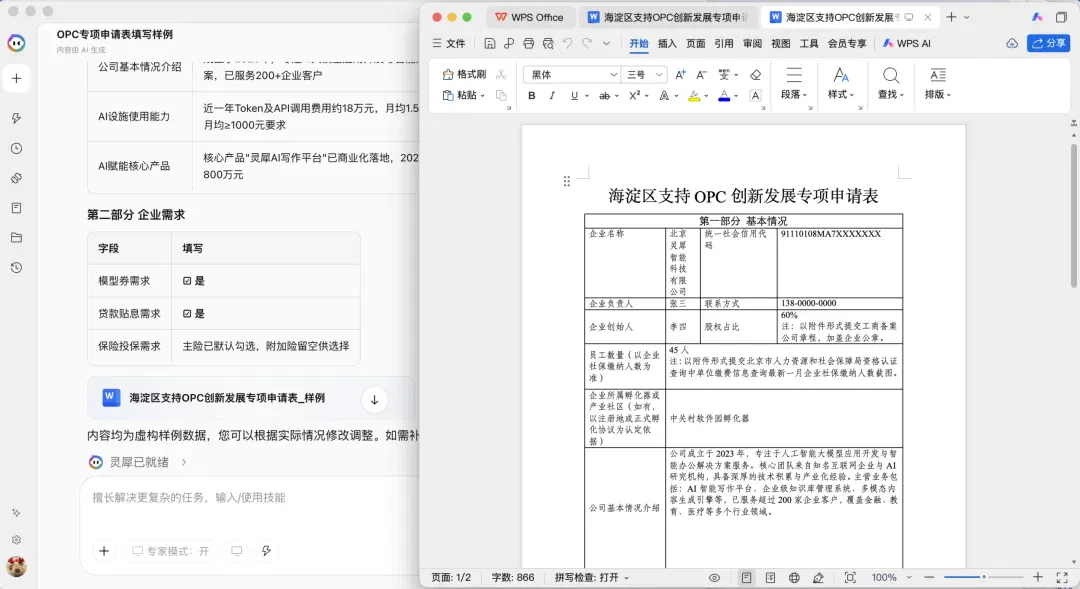Screen dimensions: 1080x589
Task: Click the cut scissors icon
Action: (x=501, y=74)
